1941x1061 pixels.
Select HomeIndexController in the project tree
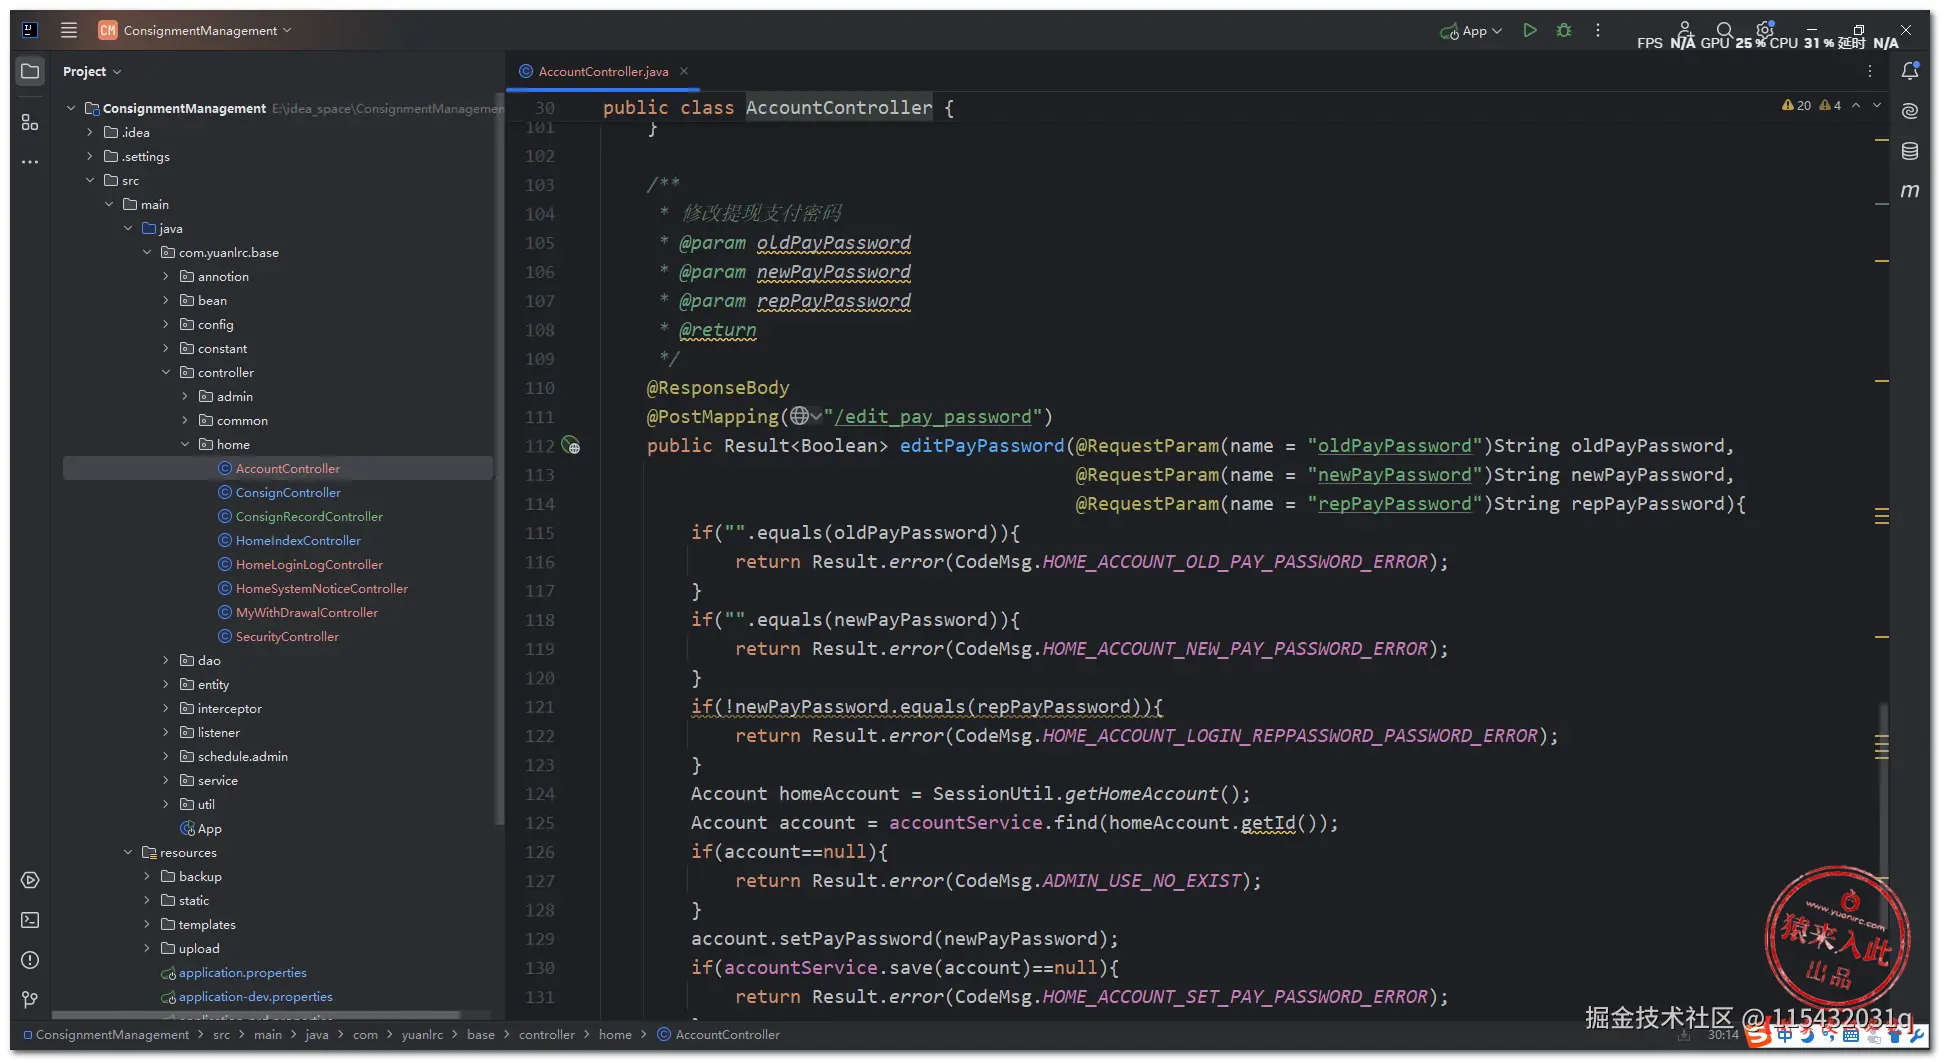[x=298, y=540]
